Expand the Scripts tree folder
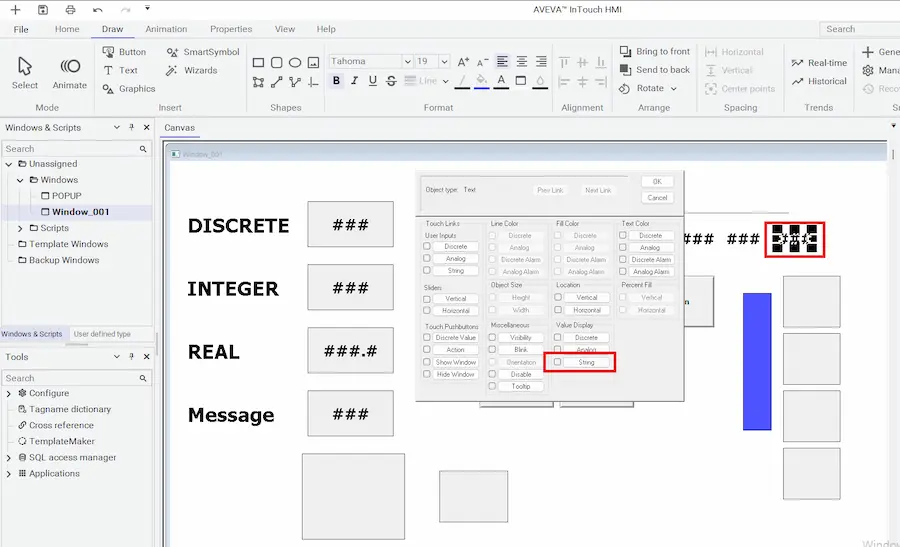 [x=20, y=228]
